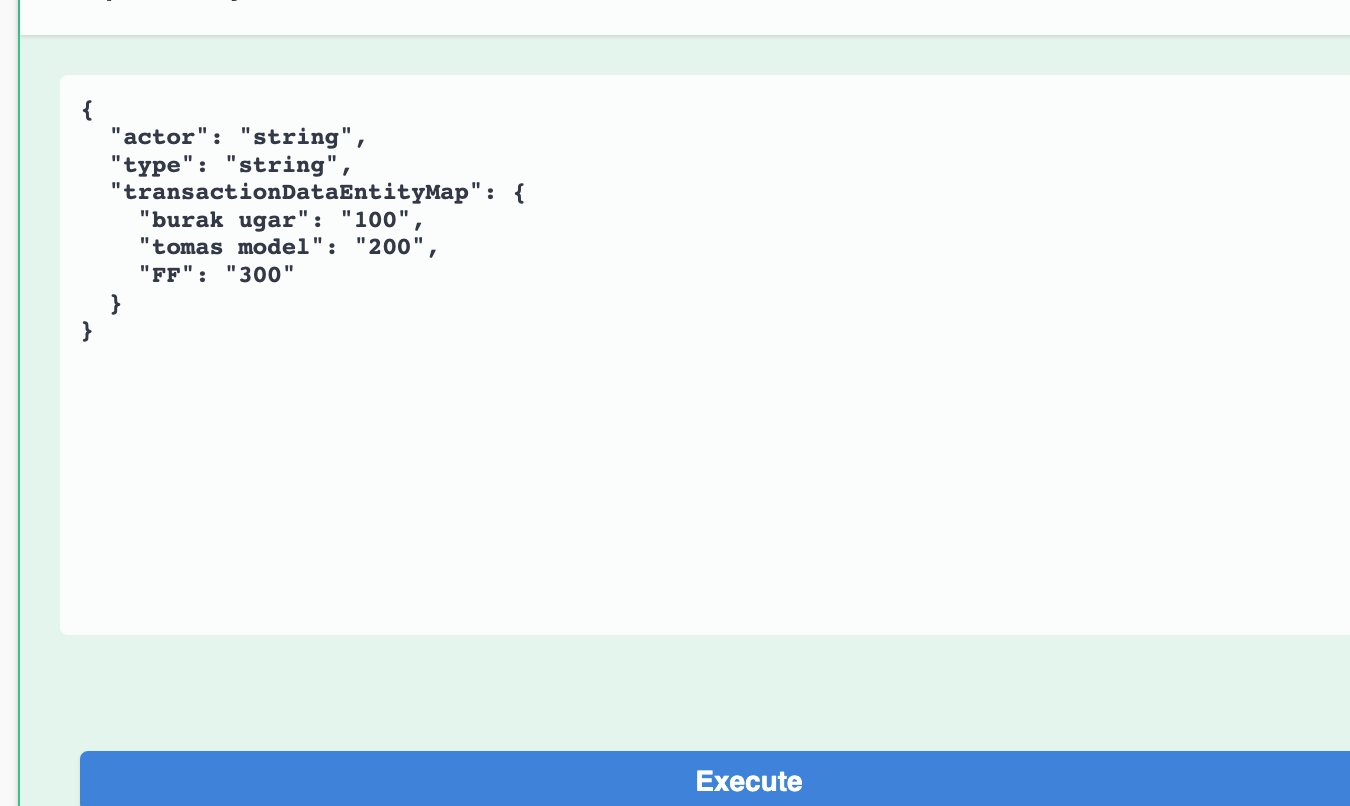Screen dimensions: 1350x806
Task: Click the first "string" placeholder value
Action: tap(302, 137)
